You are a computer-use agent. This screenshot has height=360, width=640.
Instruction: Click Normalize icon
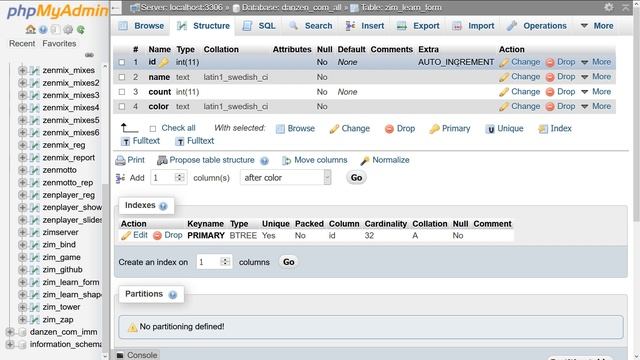(x=364, y=160)
